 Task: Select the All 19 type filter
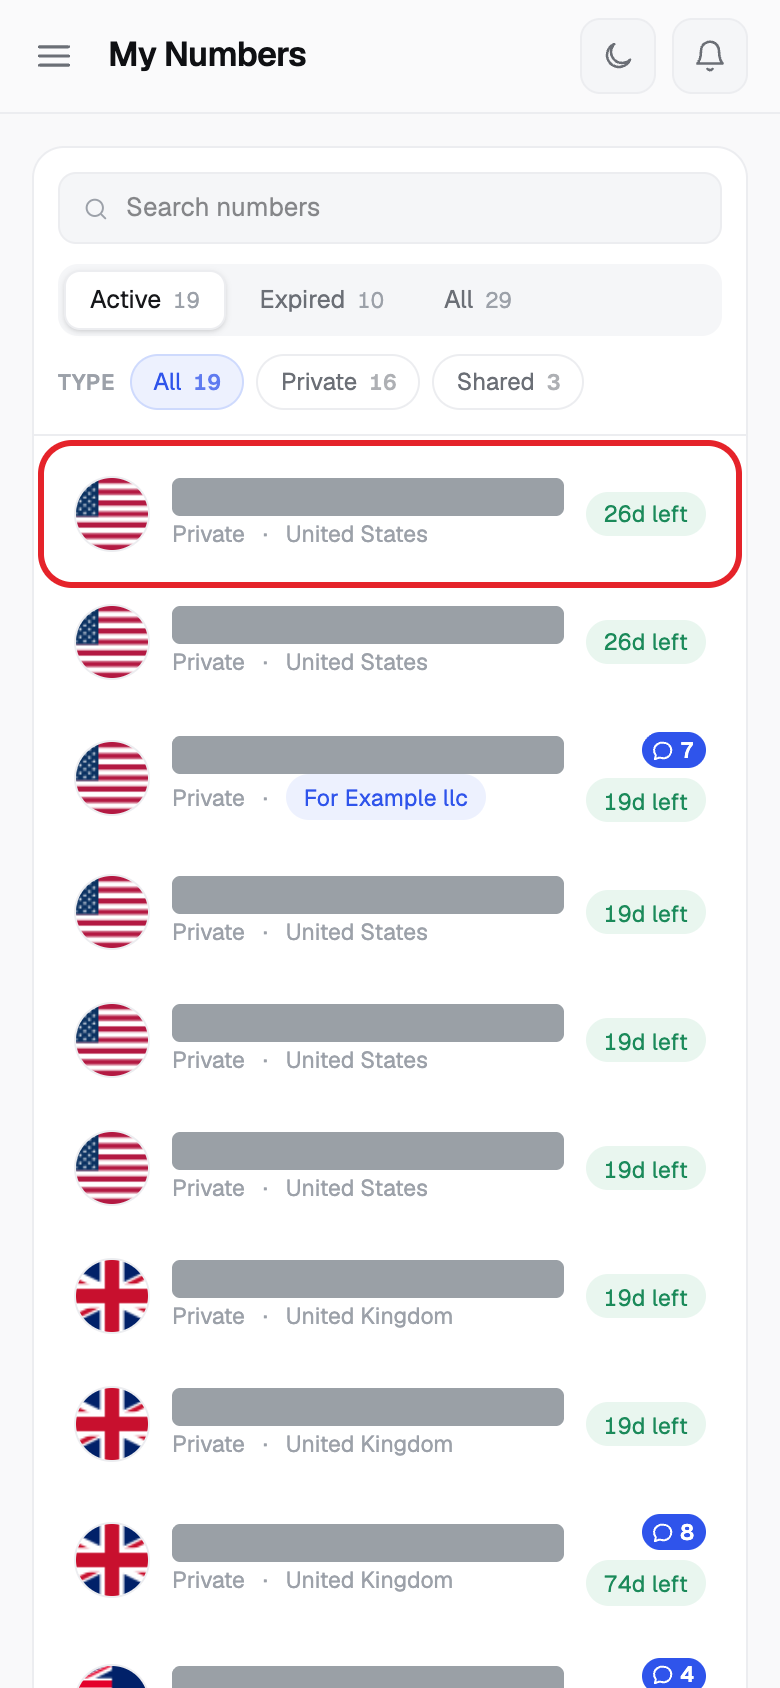tap(187, 382)
